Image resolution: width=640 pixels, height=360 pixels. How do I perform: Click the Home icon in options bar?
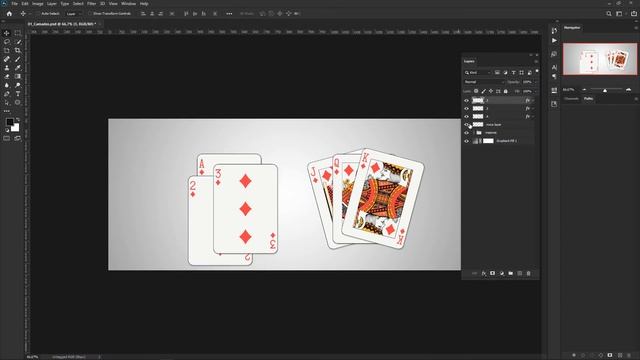coord(9,13)
